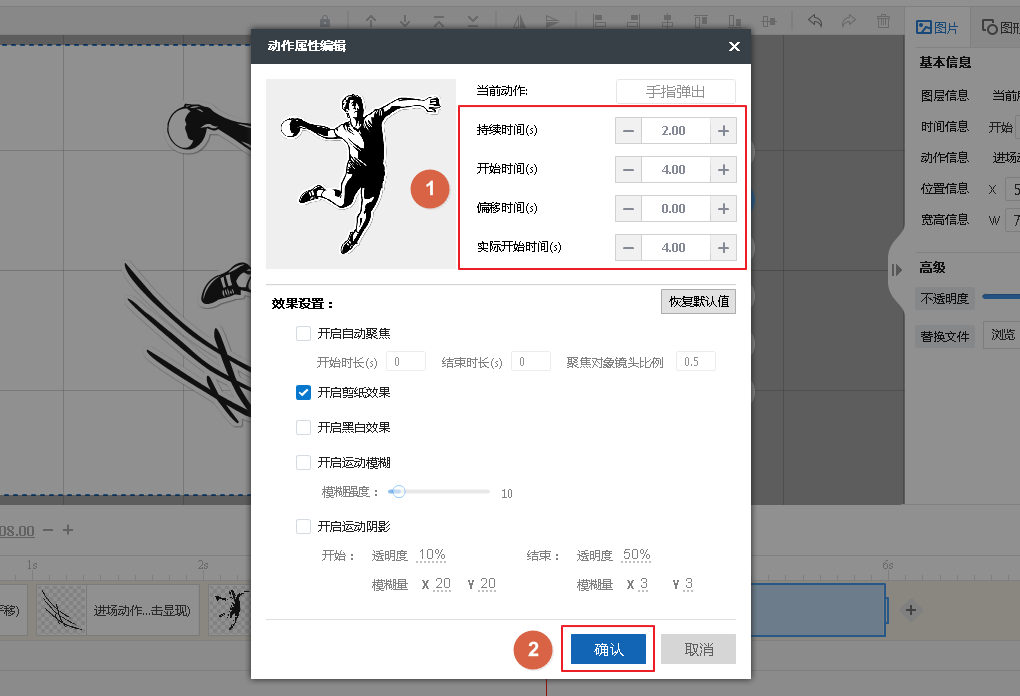Uncheck the 开启剪纸效果 checkbox

pyautogui.click(x=303, y=392)
